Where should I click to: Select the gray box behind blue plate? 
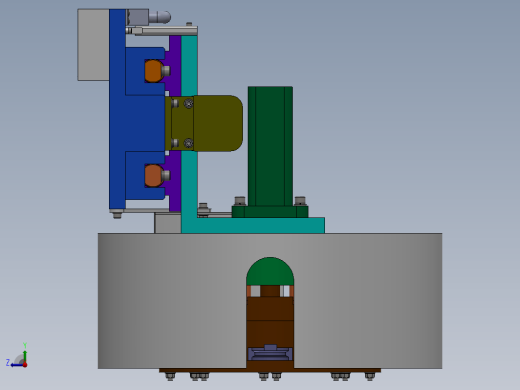pyautogui.click(x=93, y=45)
